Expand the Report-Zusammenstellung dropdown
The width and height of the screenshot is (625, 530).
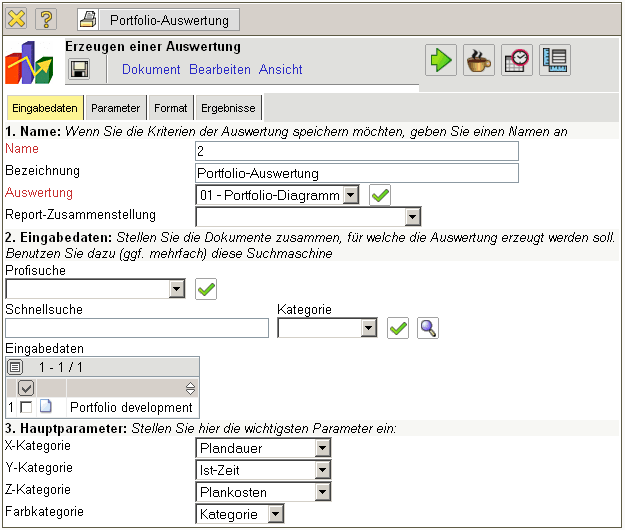pyautogui.click(x=413, y=217)
